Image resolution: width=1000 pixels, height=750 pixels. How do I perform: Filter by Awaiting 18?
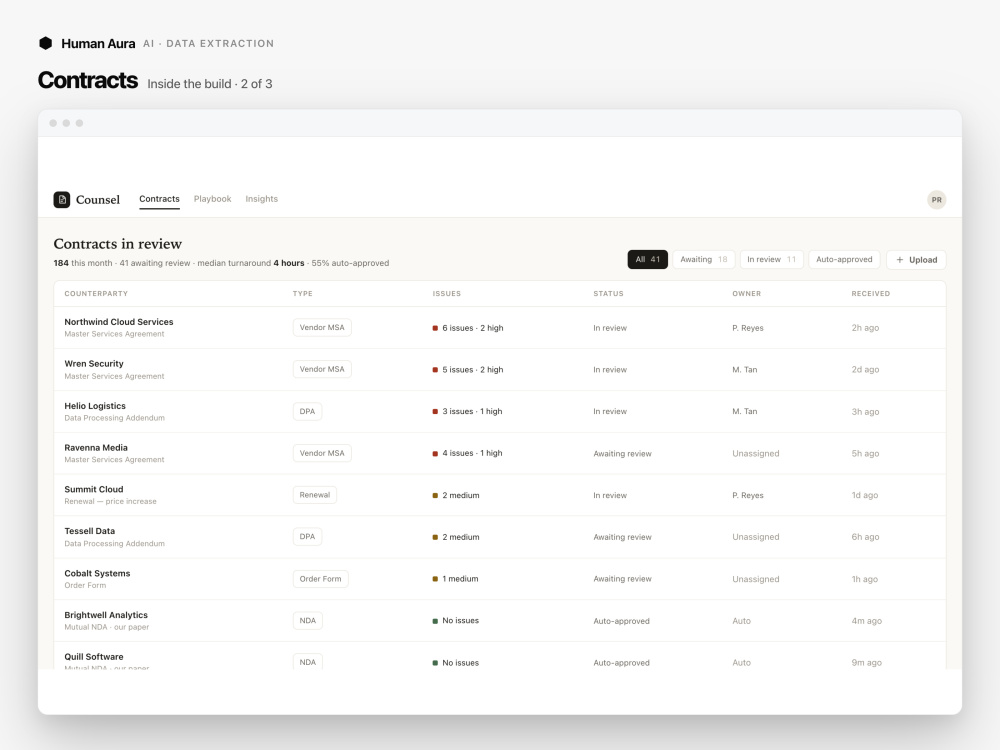click(x=703, y=260)
